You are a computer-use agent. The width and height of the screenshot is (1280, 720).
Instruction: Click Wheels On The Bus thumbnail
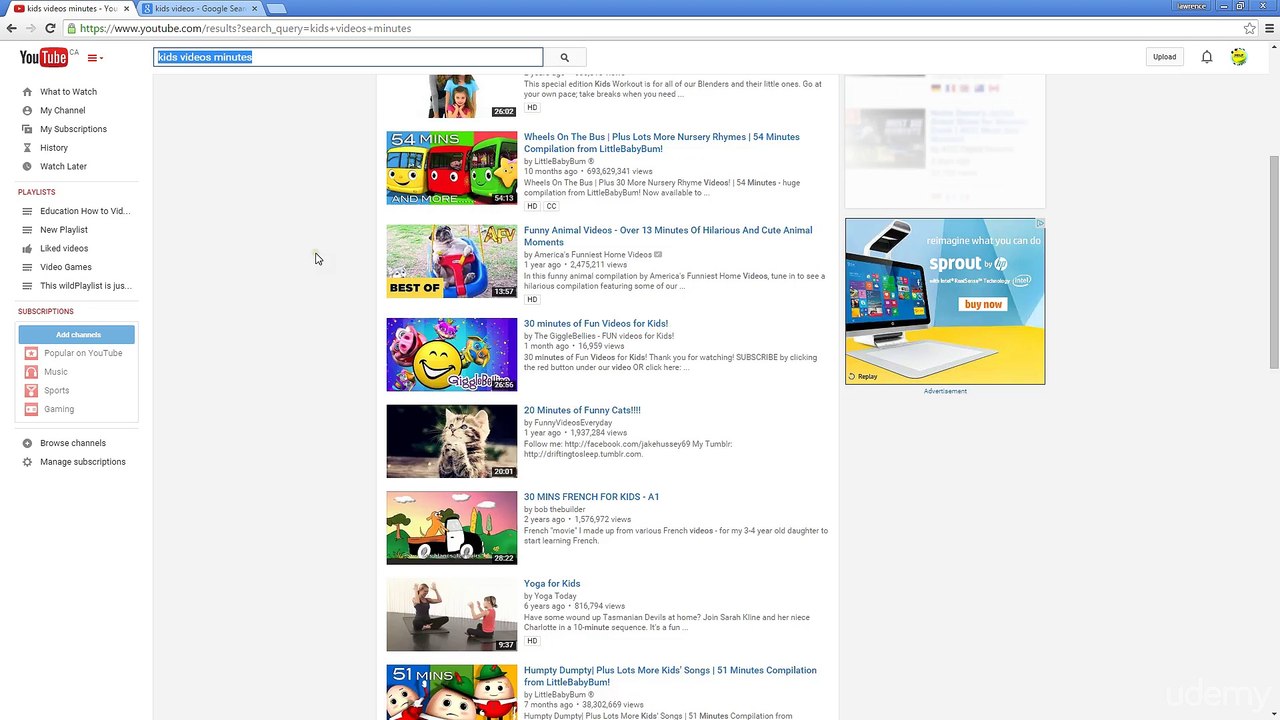coord(452,168)
